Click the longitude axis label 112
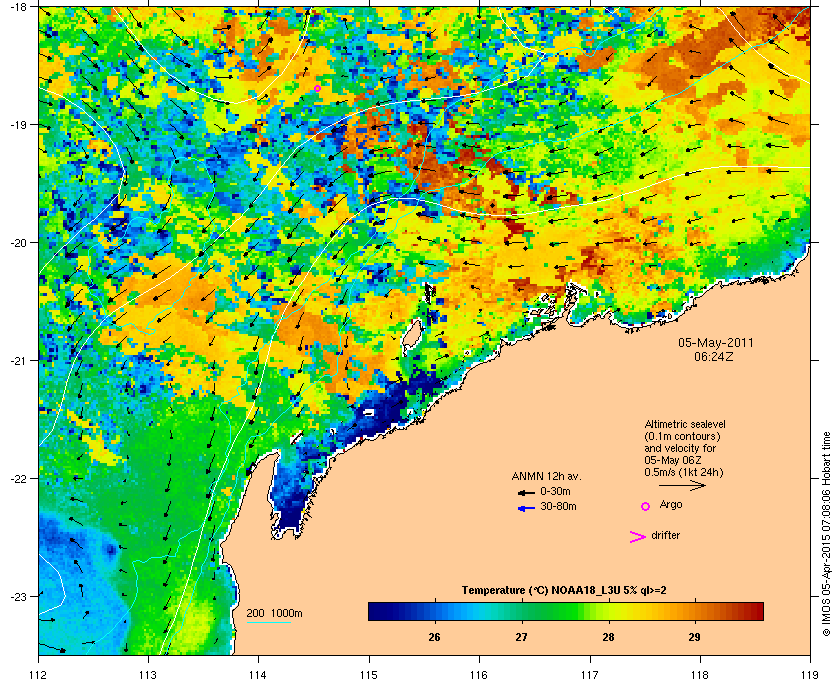This screenshot has width=840, height=680. 39,674
